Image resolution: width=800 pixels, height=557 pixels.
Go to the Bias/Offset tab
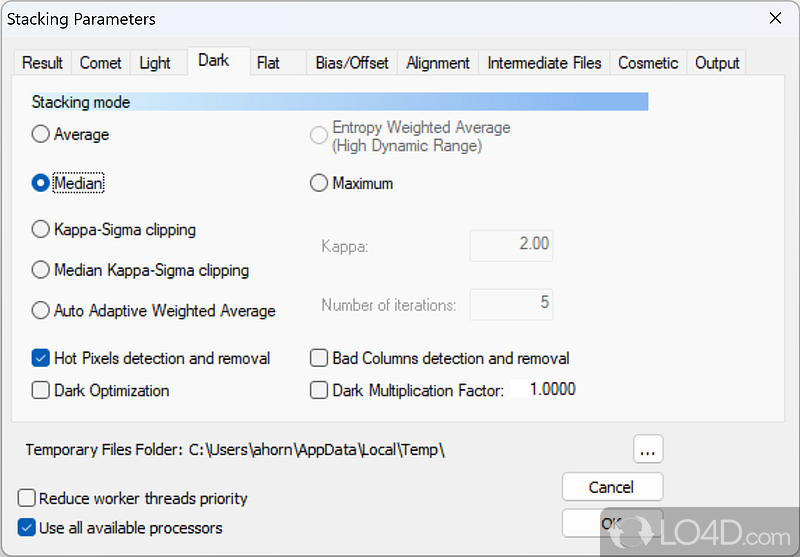coord(352,63)
